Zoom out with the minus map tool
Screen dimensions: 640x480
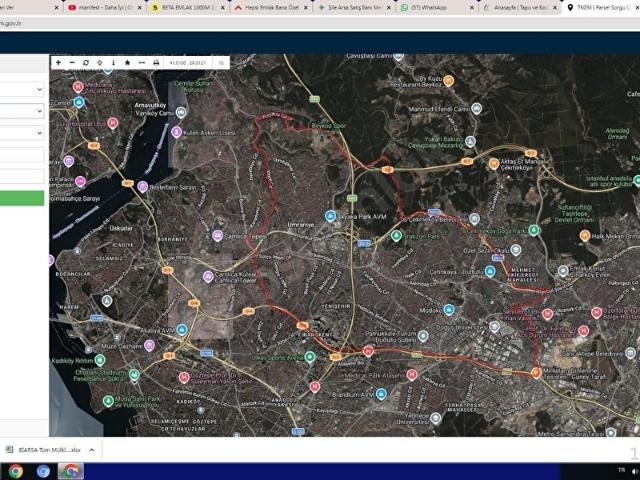click(x=72, y=62)
